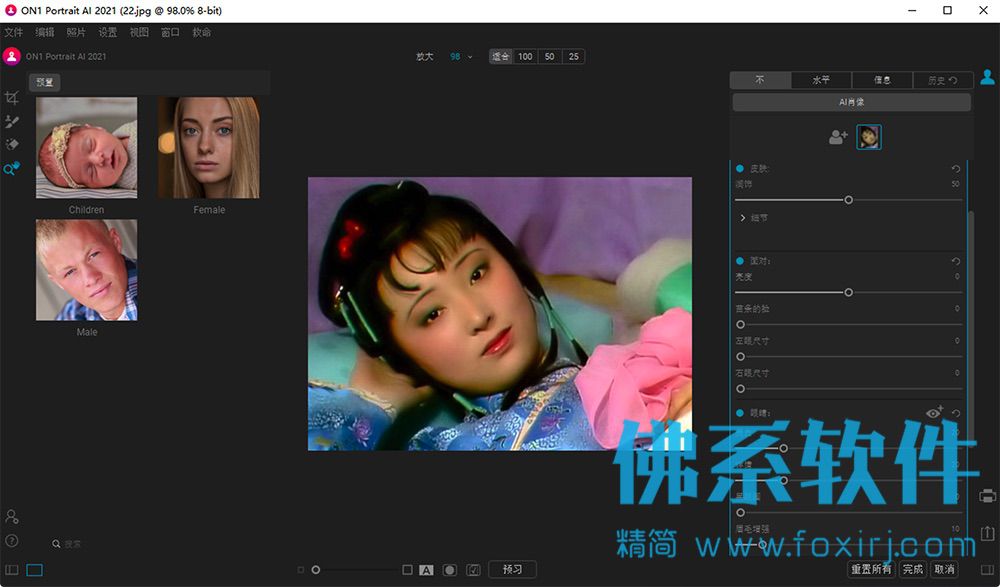Click the search magnifier icon in presets panel
Viewport: 1000px width, 587px height.
pos(56,544)
